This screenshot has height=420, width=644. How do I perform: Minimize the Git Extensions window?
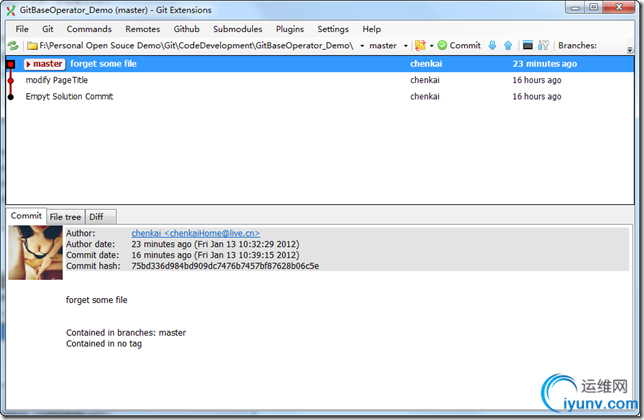[575, 7]
